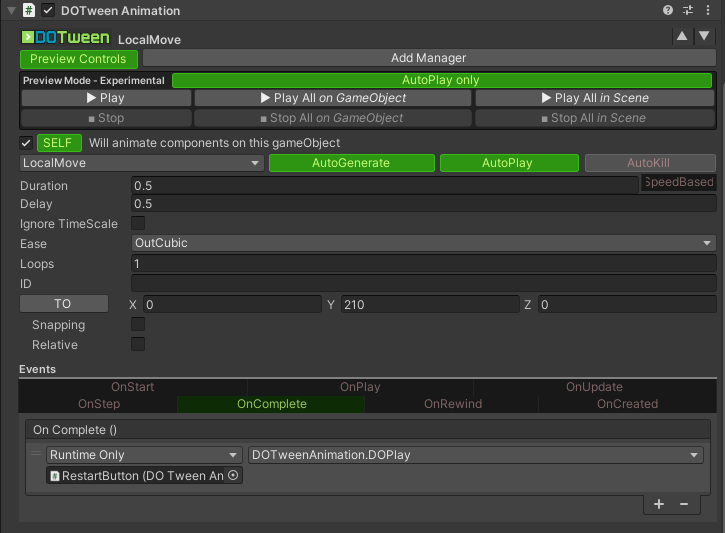Viewport: 725px width, 533px height.
Task: Click Stop All on GameObject
Action: 333,118
